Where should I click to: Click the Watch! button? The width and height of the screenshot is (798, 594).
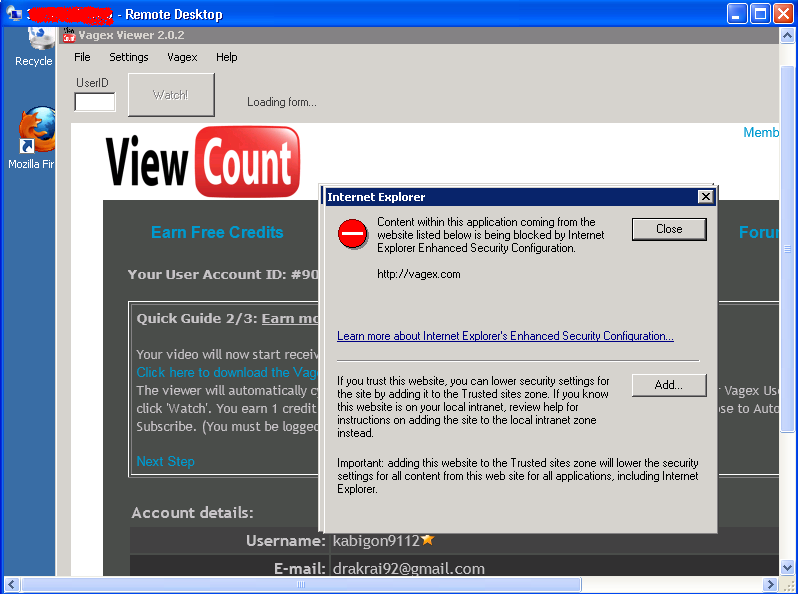171,95
